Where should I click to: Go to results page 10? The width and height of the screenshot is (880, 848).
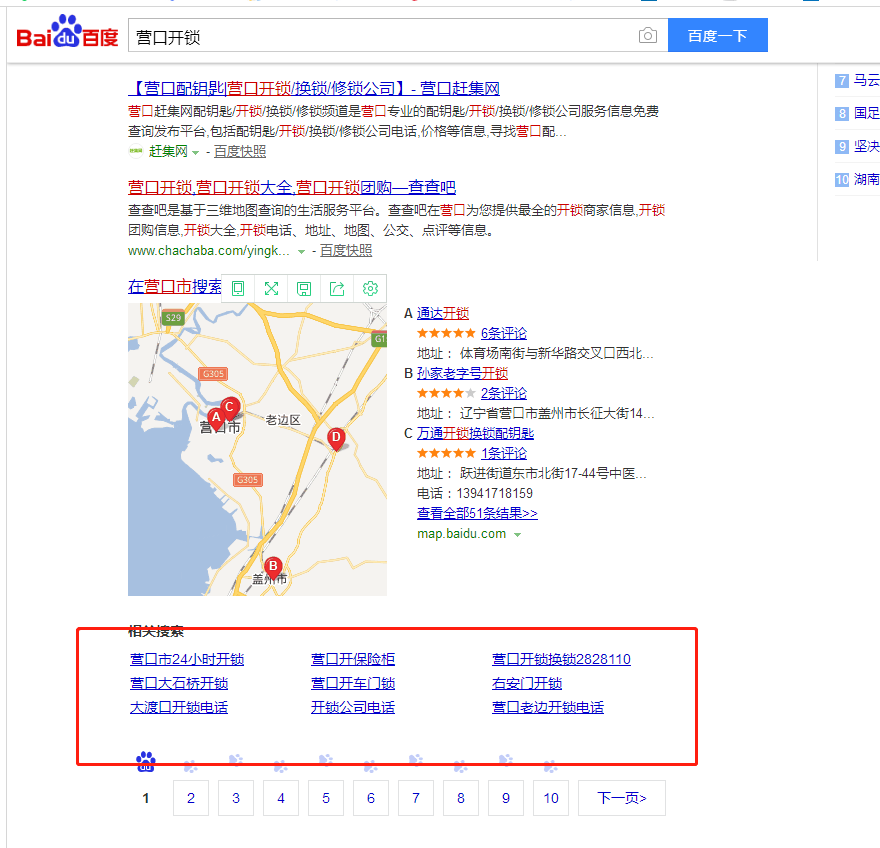[551, 798]
